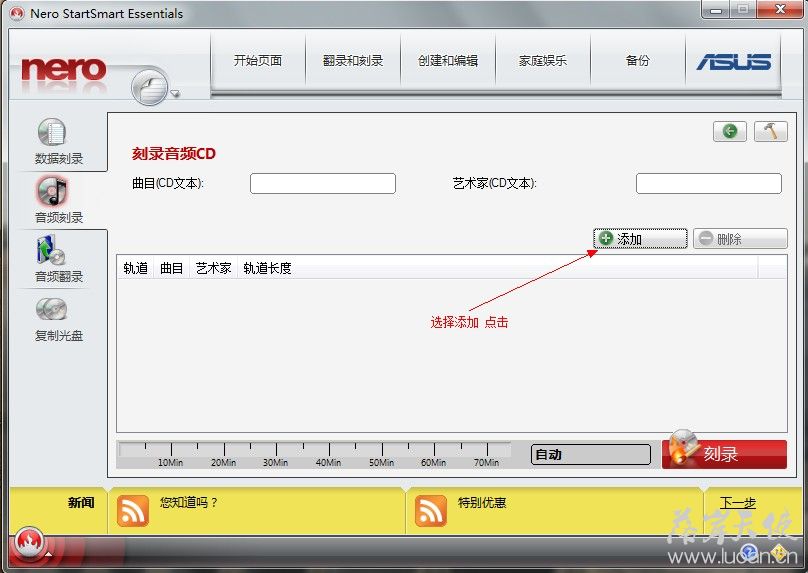Start burning with the red 刻录 button
Screen dimensions: 808x573
(725, 454)
